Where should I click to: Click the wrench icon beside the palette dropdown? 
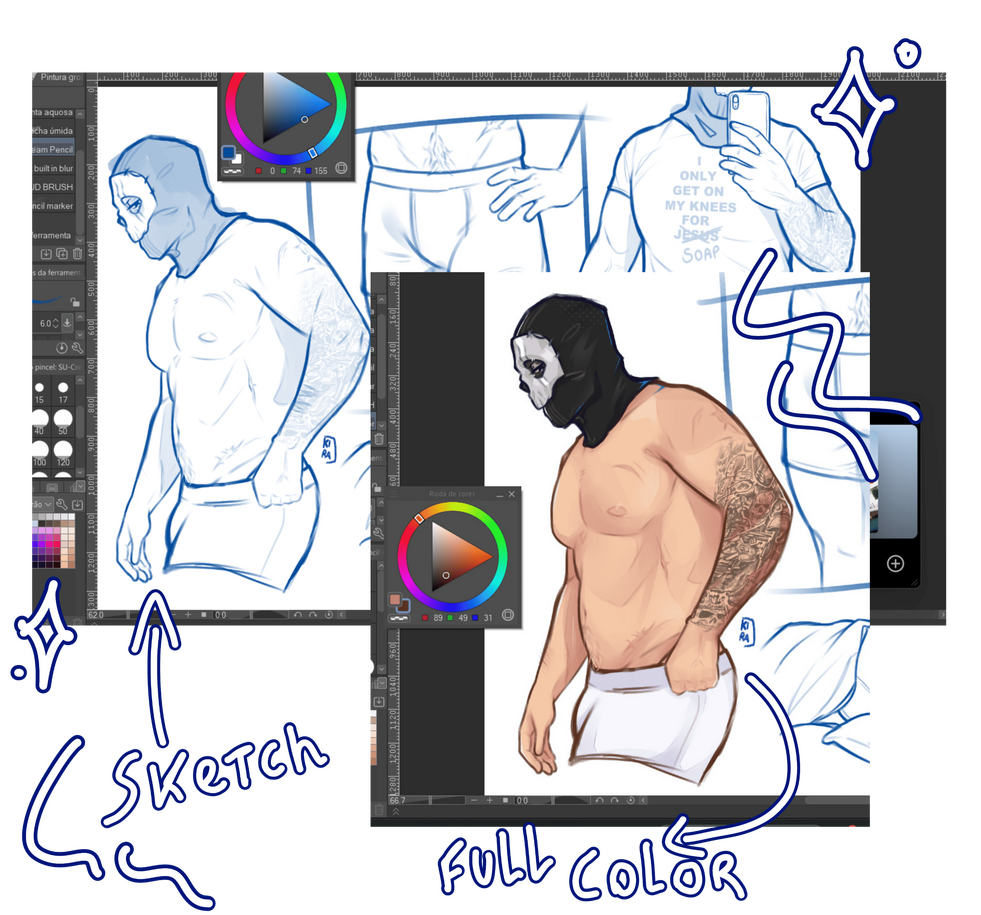tap(62, 505)
